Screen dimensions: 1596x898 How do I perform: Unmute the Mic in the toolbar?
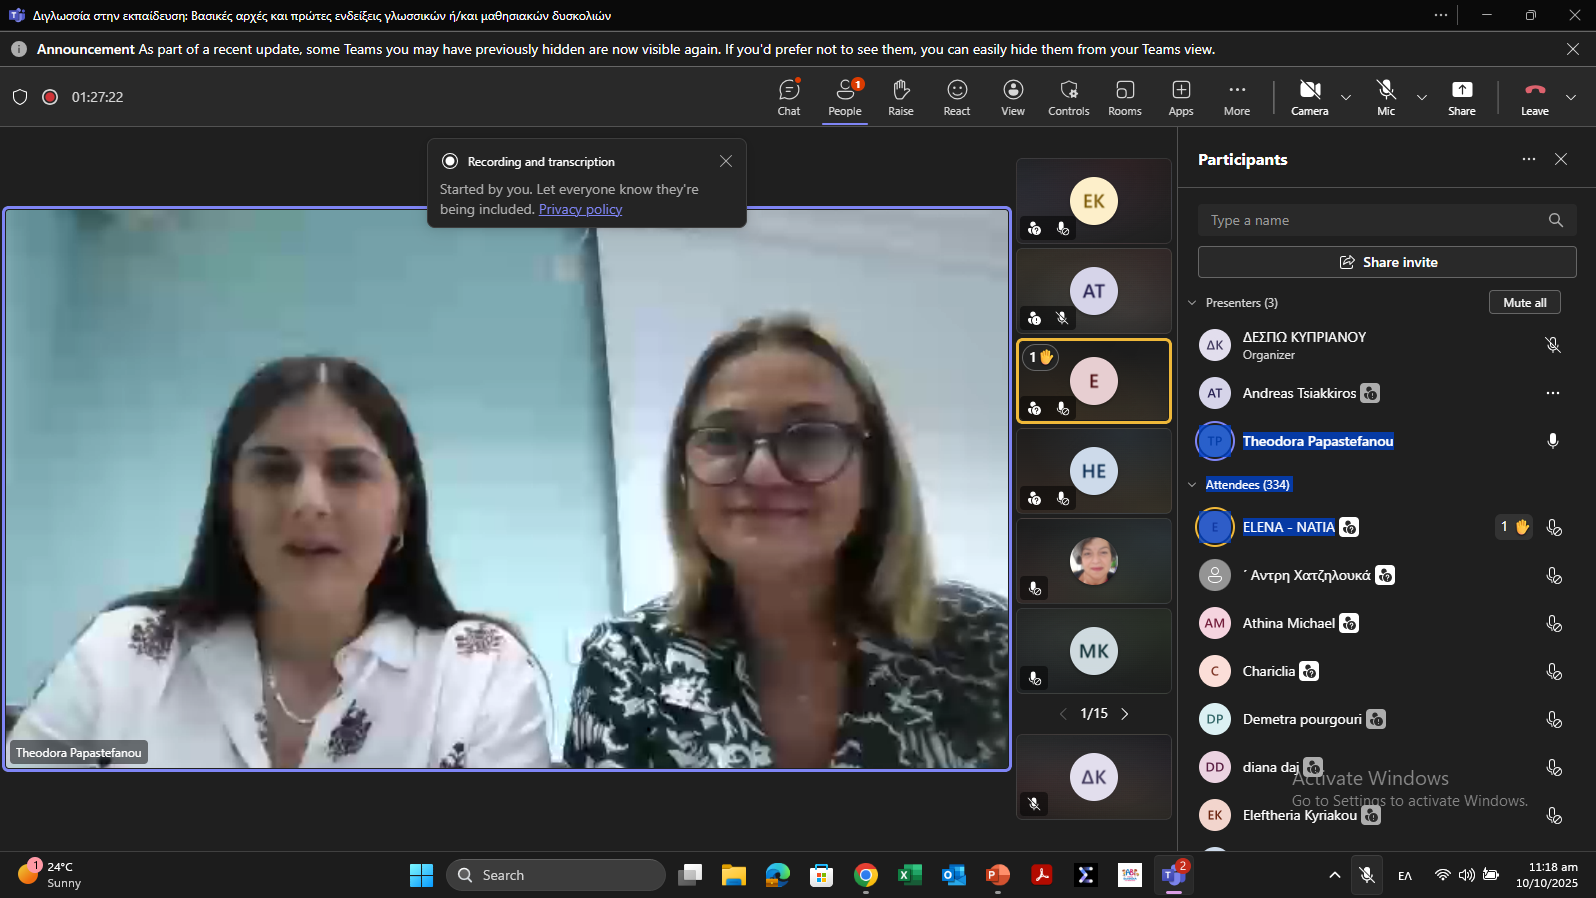(1385, 97)
